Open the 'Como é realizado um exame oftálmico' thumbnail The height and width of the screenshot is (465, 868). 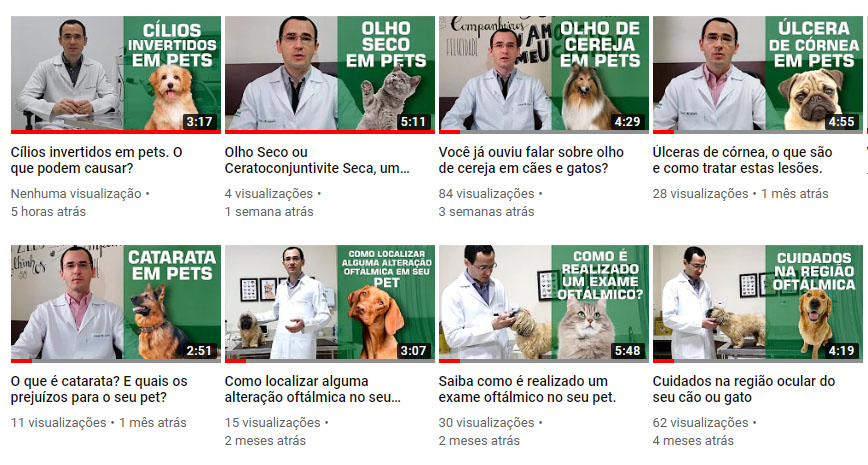(x=544, y=304)
